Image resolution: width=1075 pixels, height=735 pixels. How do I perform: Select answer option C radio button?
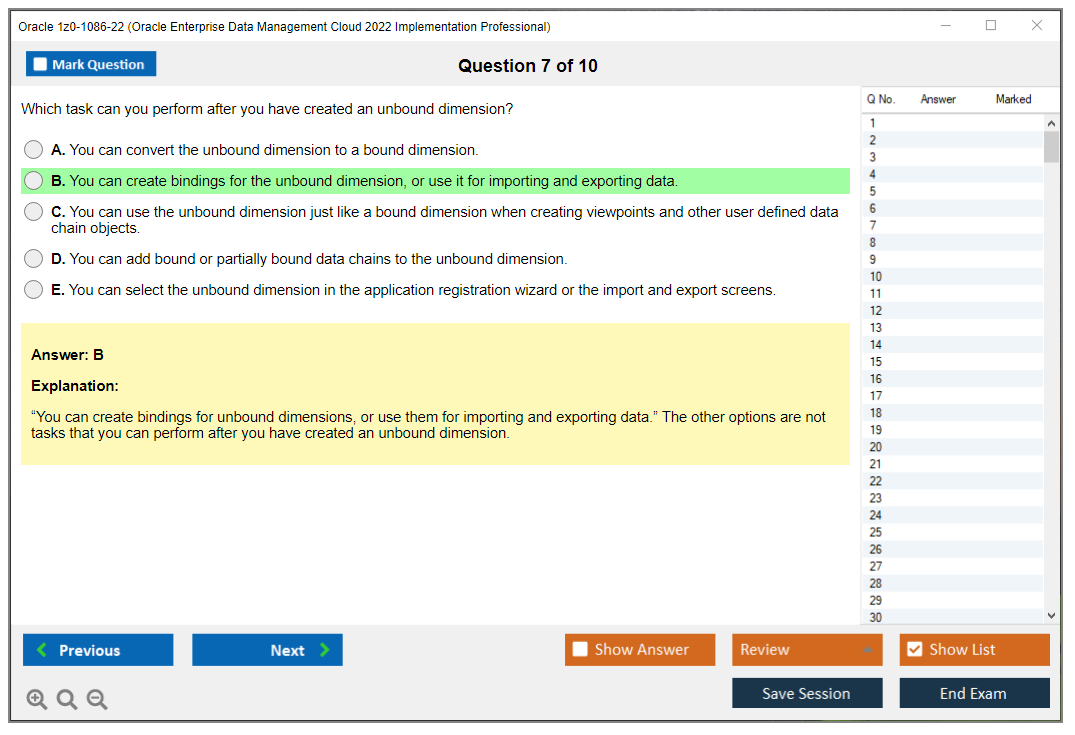pos(33,211)
